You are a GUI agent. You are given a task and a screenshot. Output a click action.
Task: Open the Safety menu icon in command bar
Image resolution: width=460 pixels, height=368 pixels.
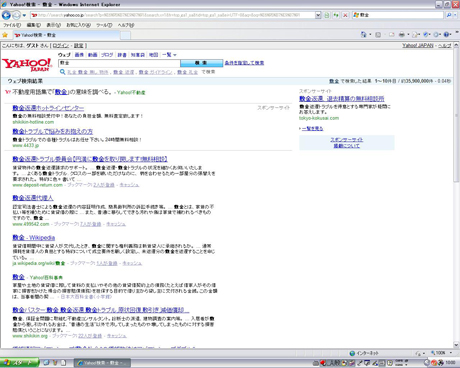[426, 34]
